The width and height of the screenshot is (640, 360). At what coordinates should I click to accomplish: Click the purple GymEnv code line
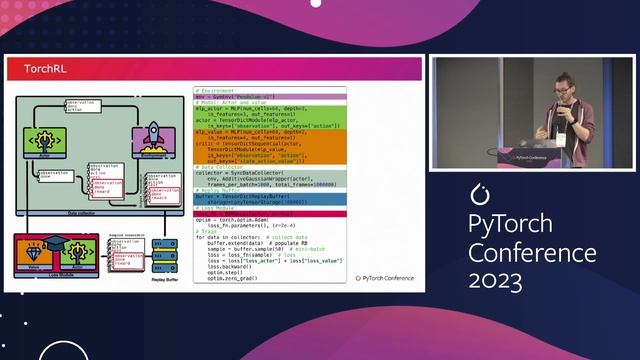tap(270, 97)
